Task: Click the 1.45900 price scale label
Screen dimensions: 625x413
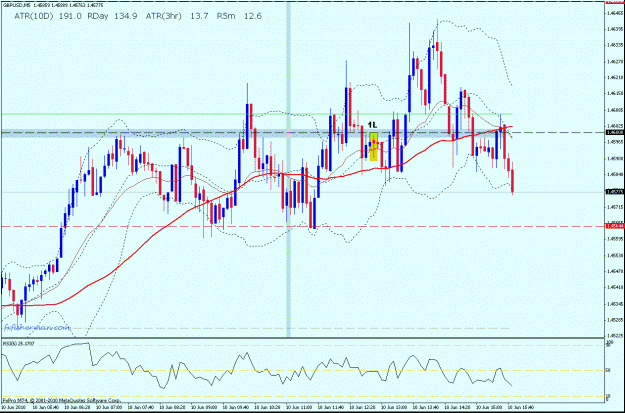Action: pos(615,158)
